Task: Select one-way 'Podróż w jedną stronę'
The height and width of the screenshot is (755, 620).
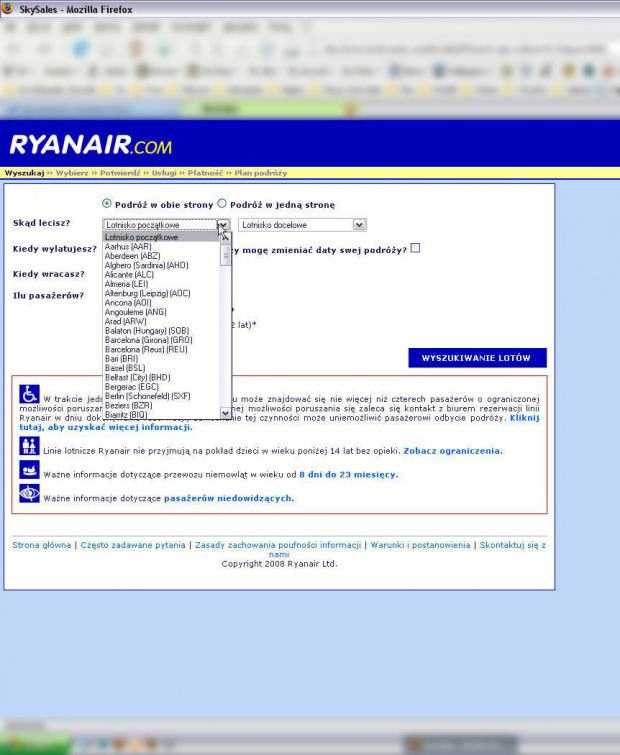Action: [x=222, y=204]
